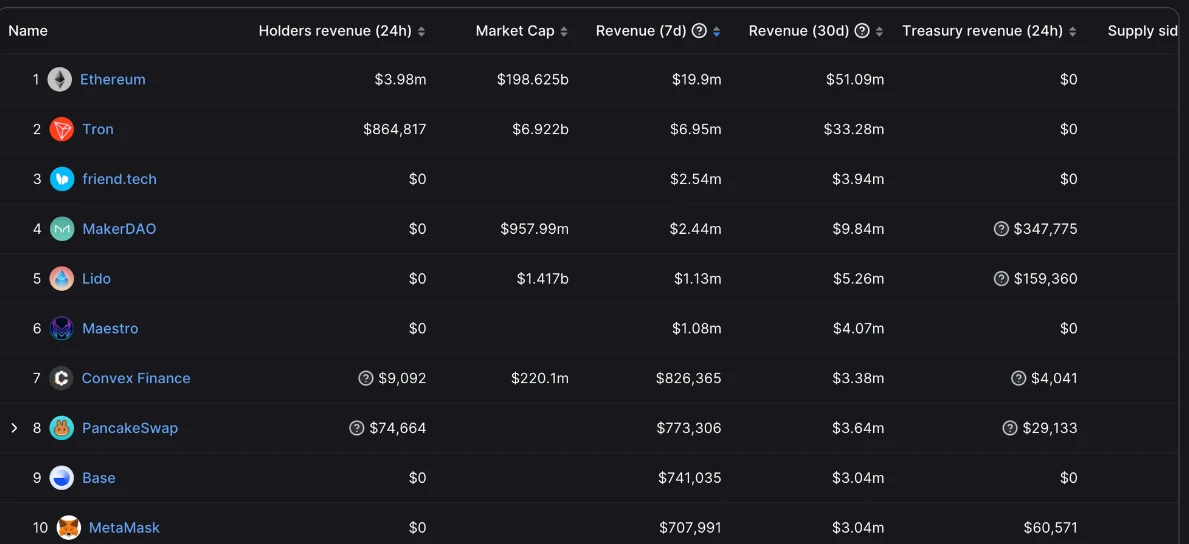Click the Ethereum logo icon
The image size is (1189, 544).
(x=60, y=79)
